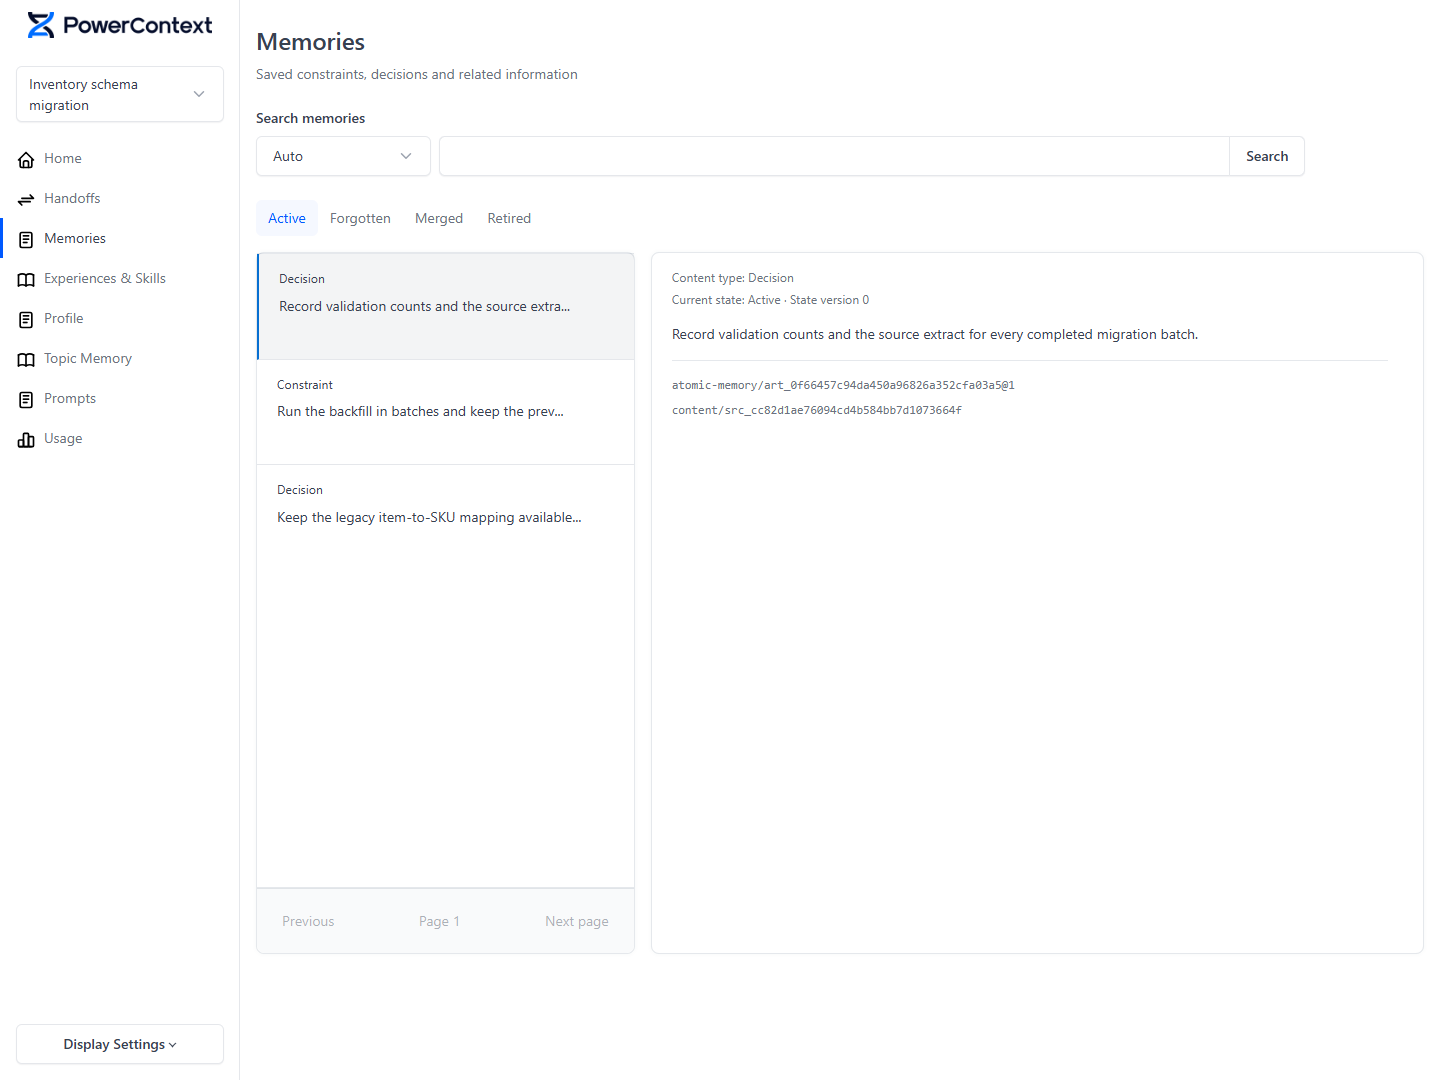Click the Memories page heading
This screenshot has height=1080, width=1440.
tap(311, 42)
